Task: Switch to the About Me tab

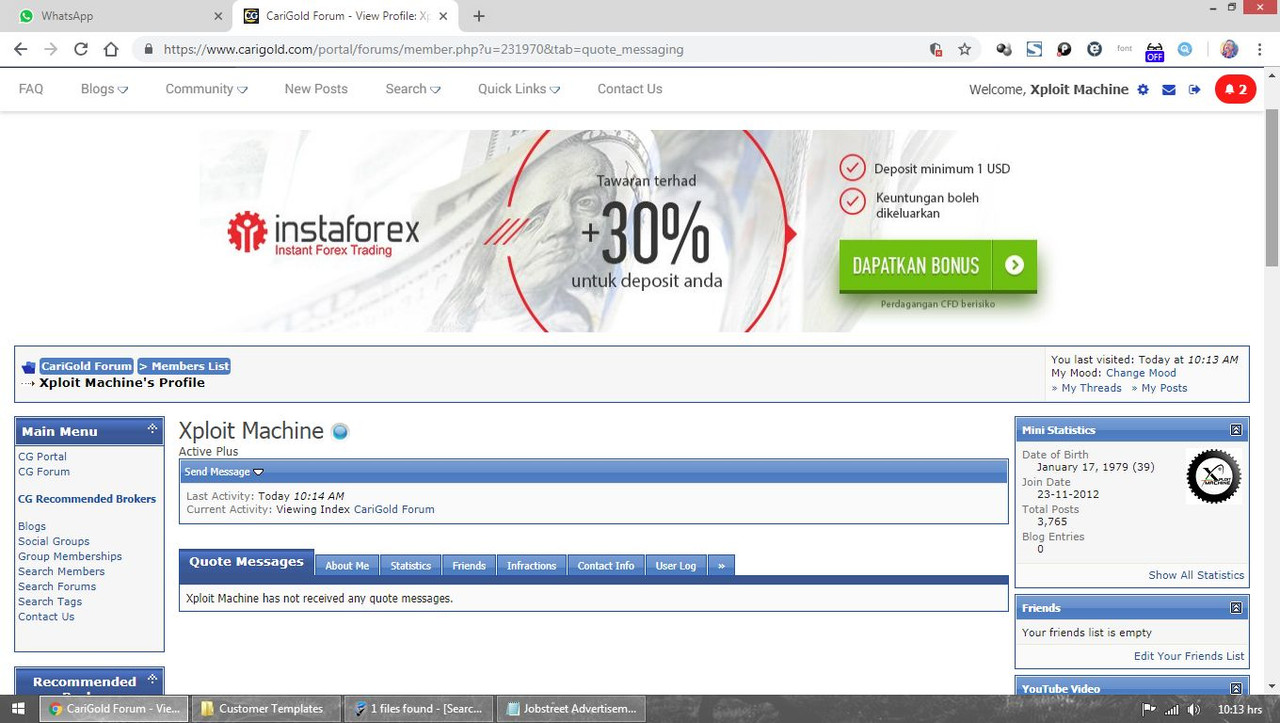Action: pos(347,565)
